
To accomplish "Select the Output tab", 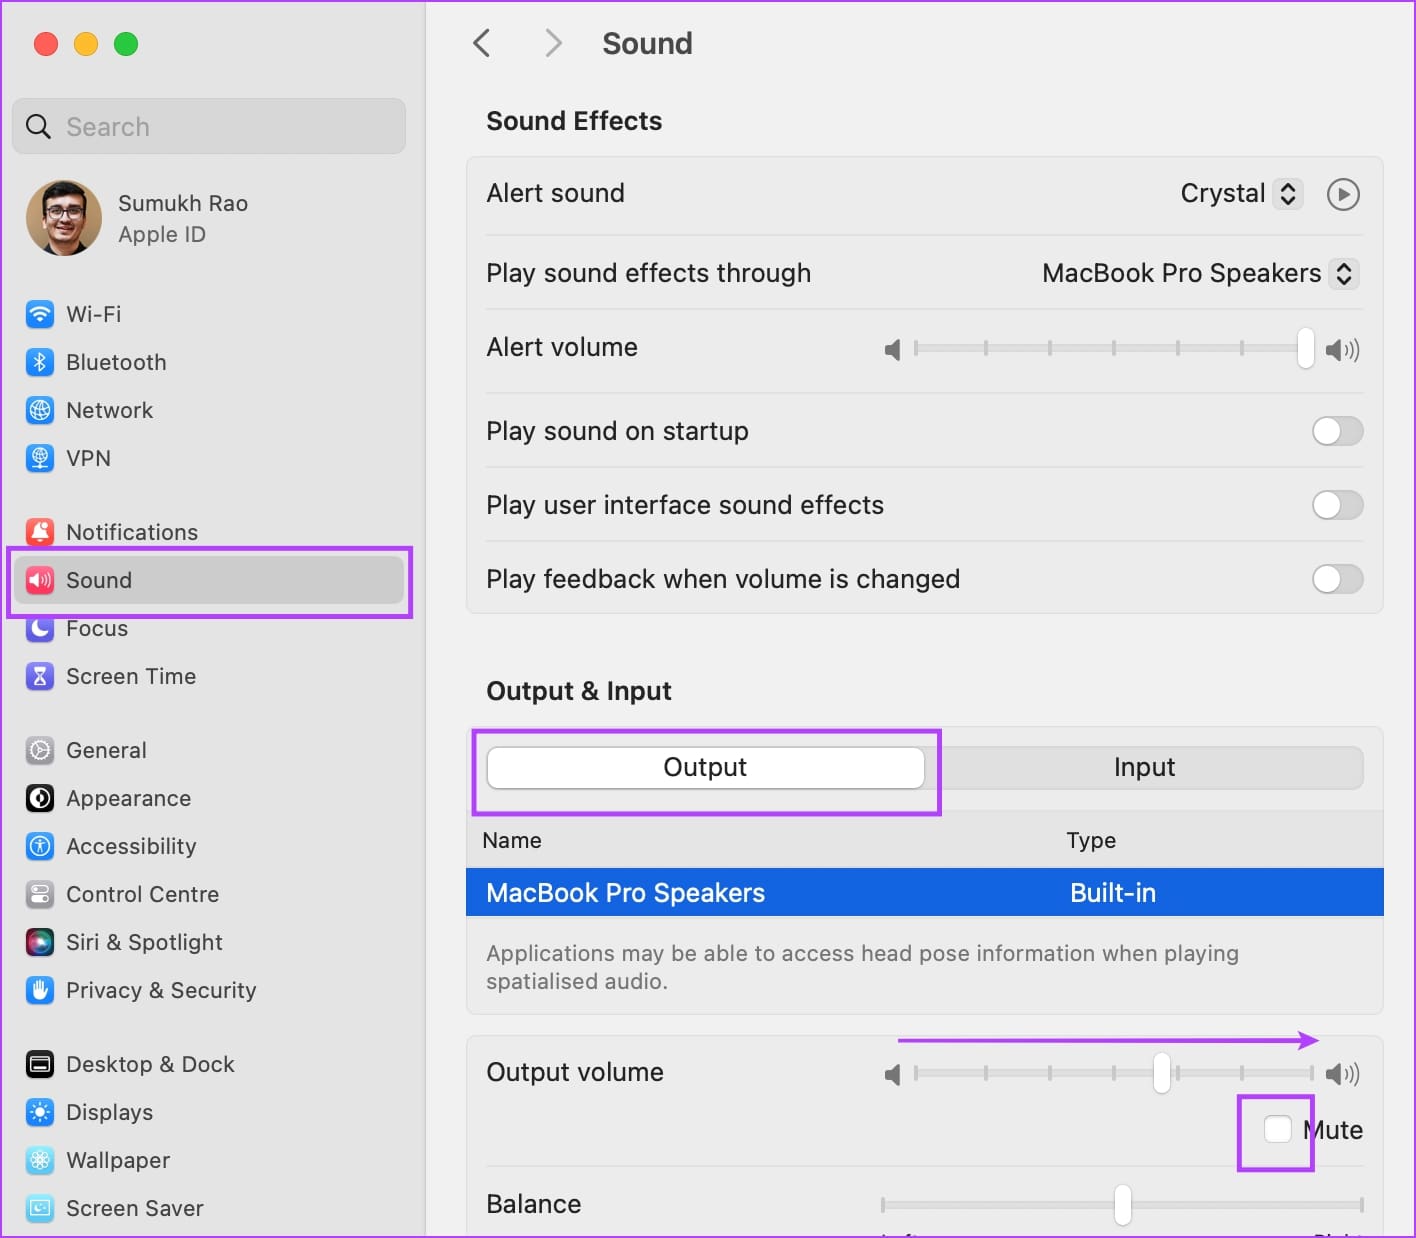I will tap(705, 767).
